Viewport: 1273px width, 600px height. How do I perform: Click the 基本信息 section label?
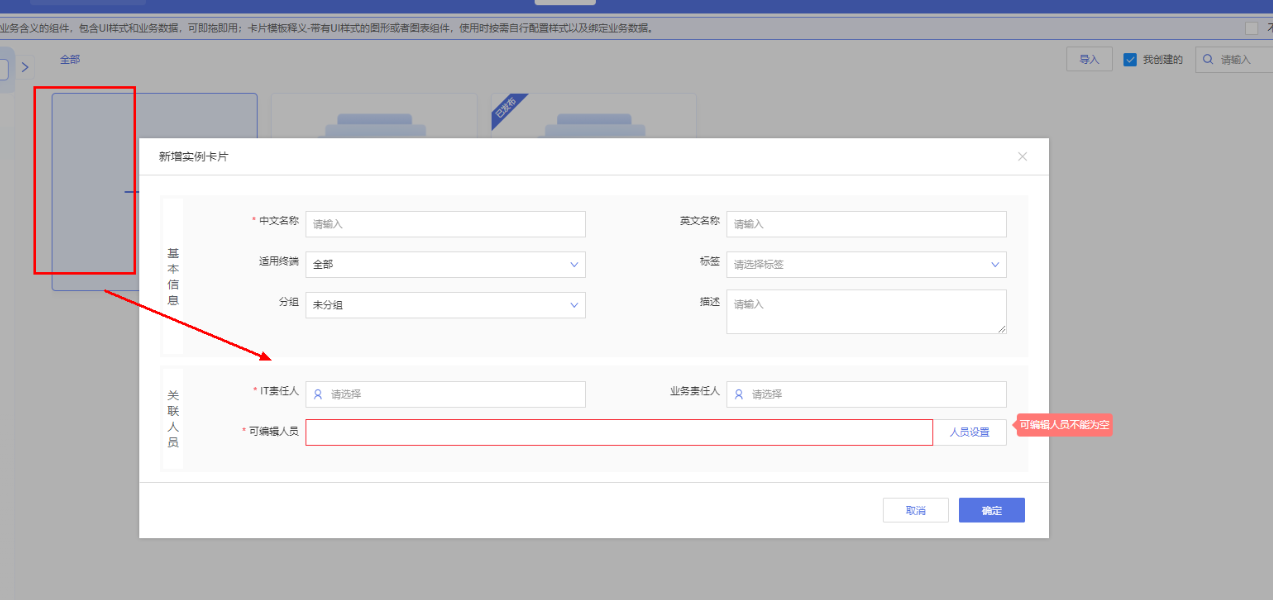click(172, 277)
